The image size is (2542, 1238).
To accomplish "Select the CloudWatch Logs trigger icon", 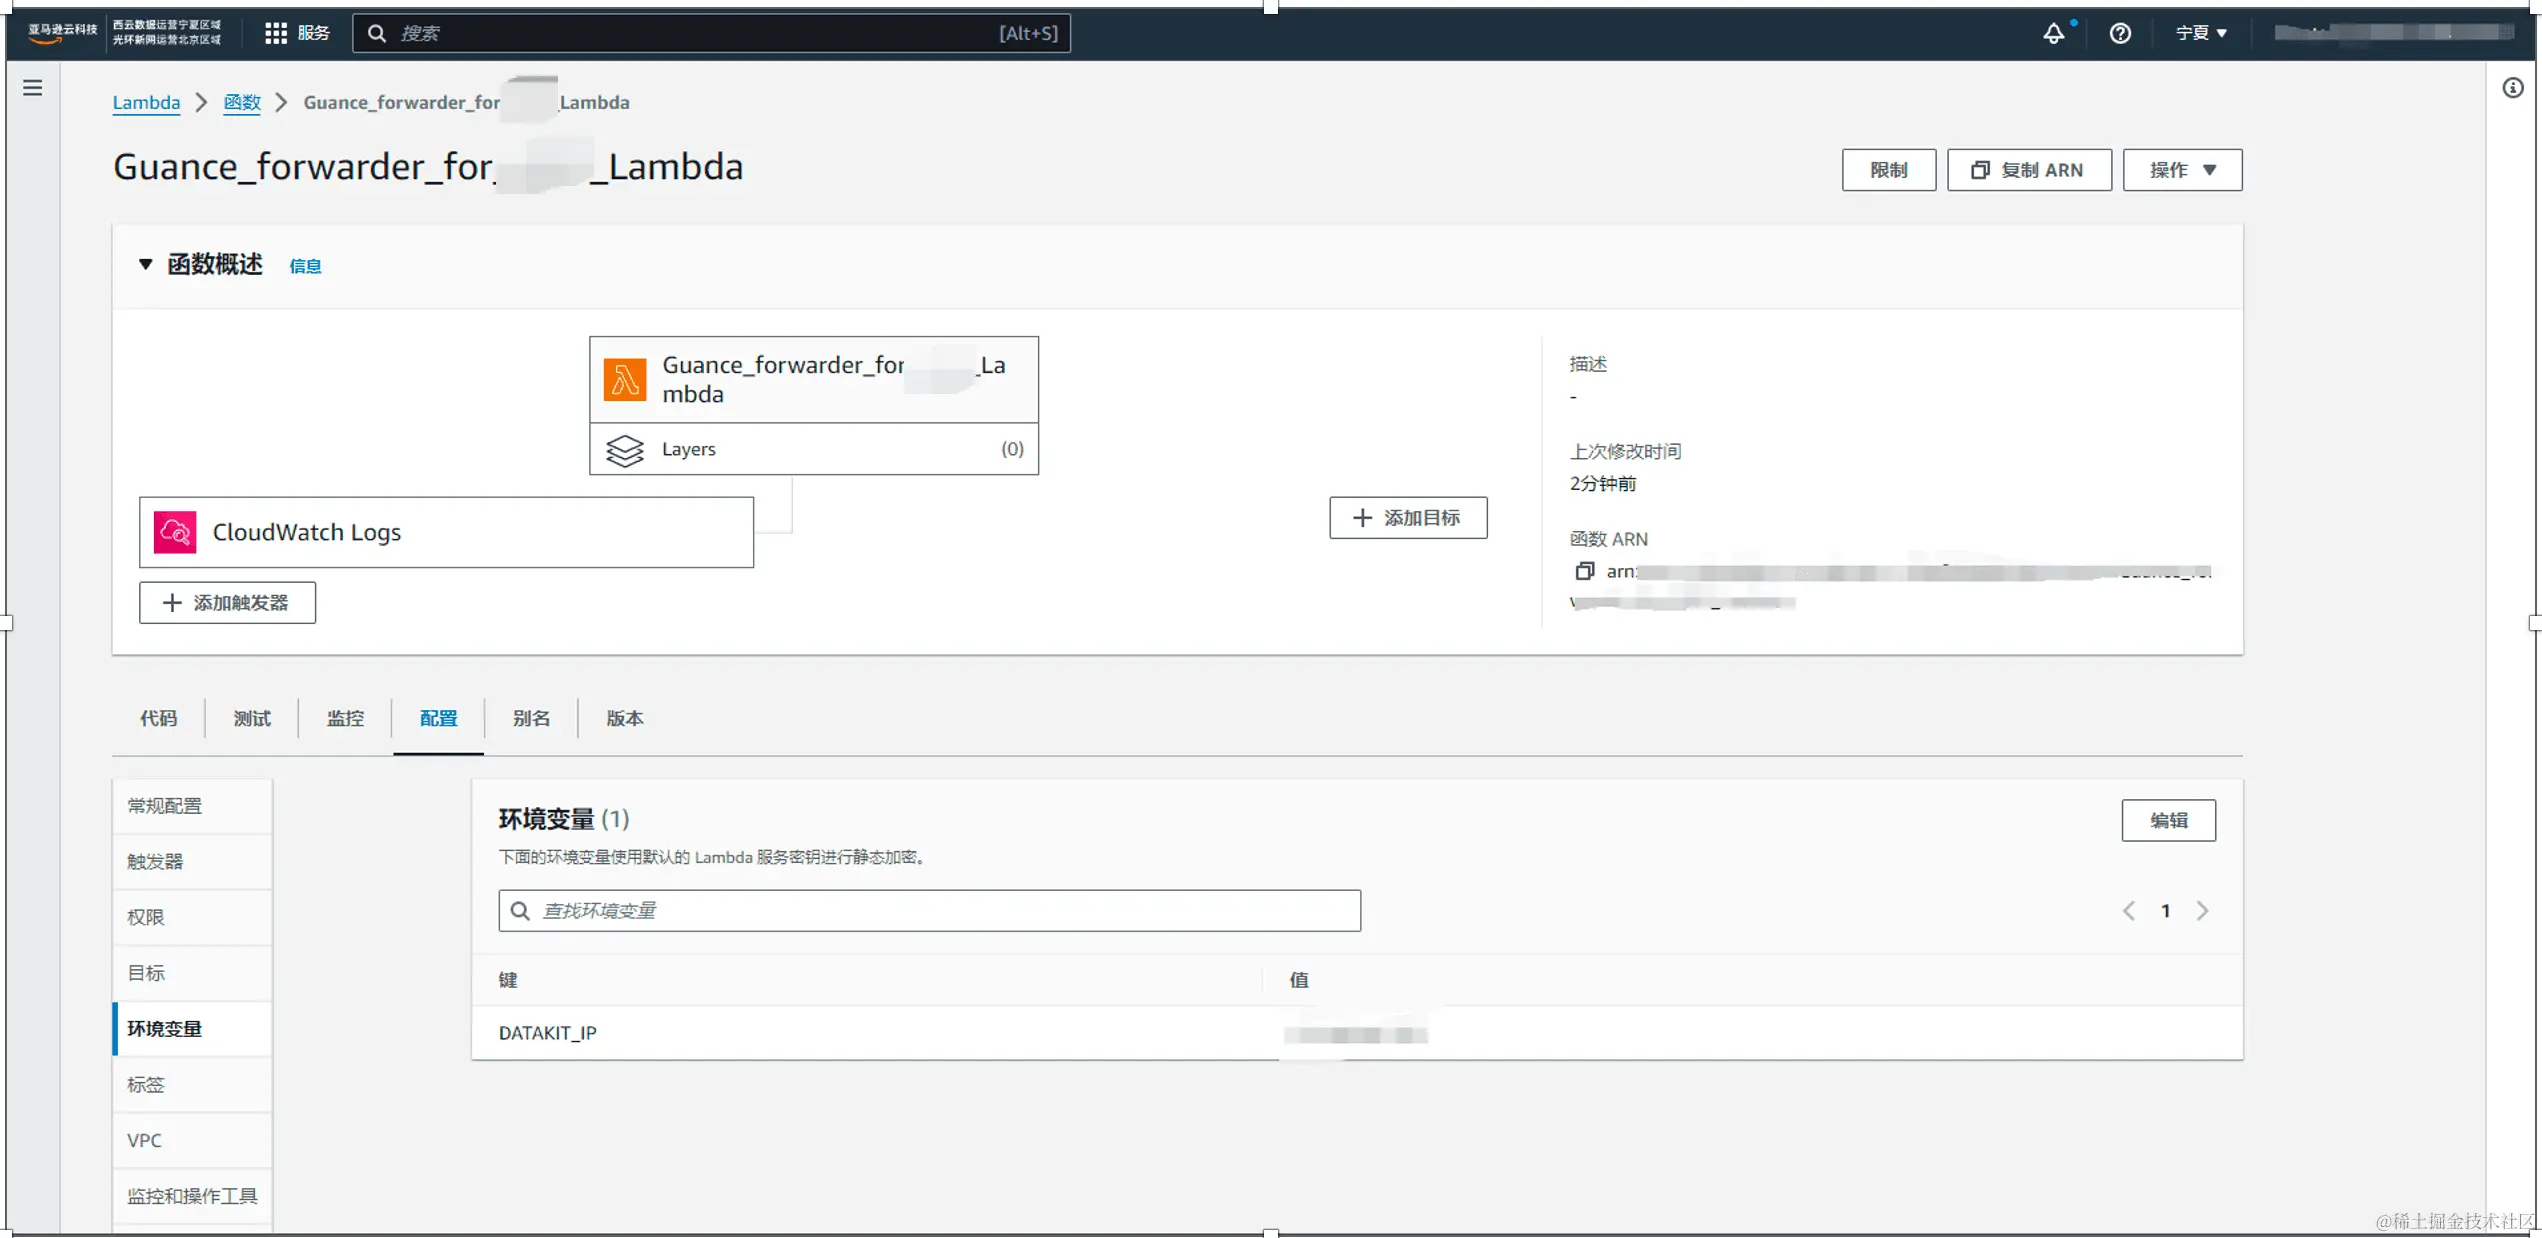I will click(x=175, y=532).
